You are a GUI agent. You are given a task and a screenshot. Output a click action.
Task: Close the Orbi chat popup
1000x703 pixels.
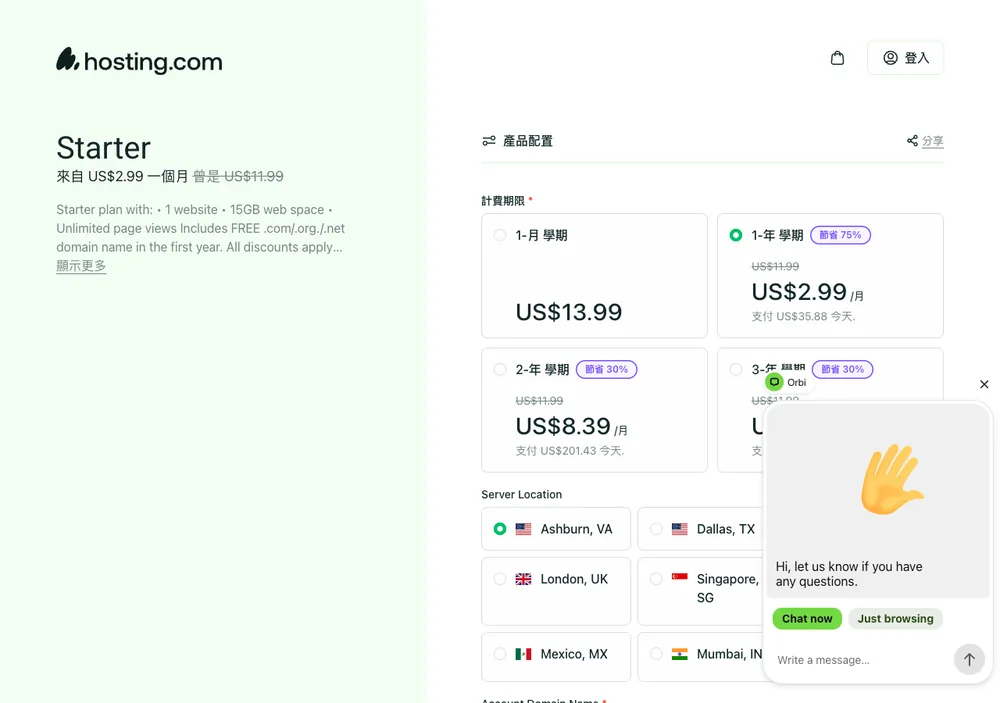point(983,384)
